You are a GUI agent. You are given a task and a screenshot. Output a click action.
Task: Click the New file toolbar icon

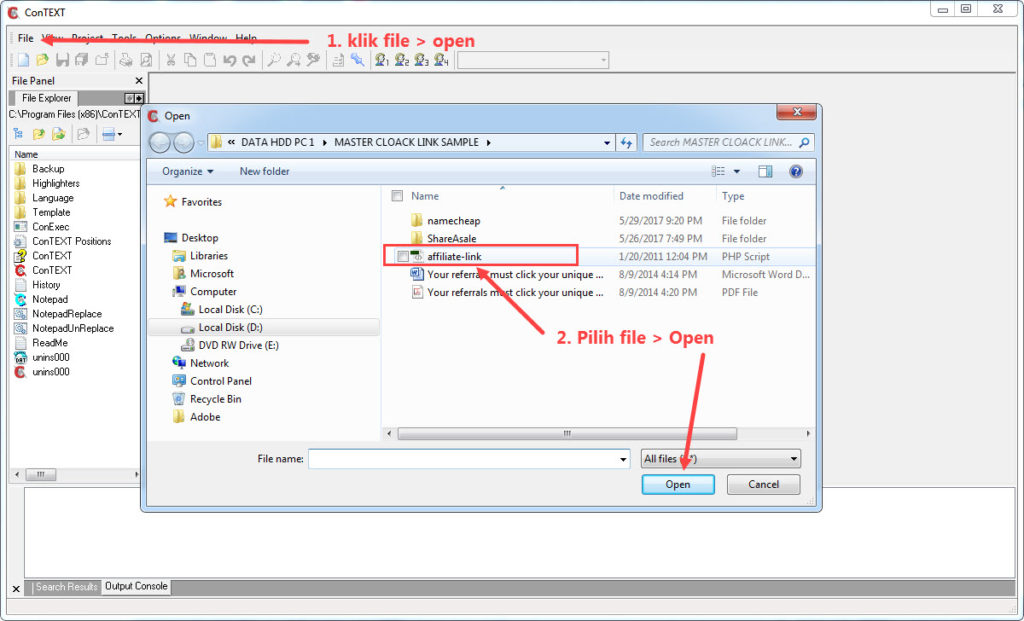tap(23, 61)
